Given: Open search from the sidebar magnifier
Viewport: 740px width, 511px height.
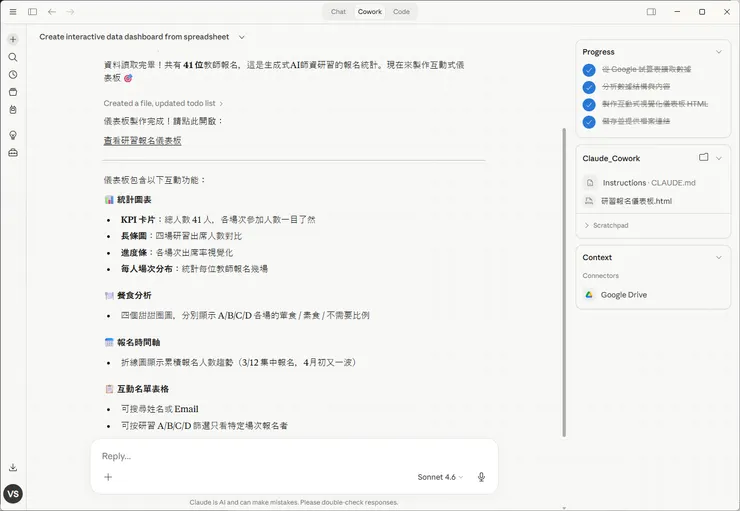Looking at the screenshot, I should pyautogui.click(x=13, y=57).
